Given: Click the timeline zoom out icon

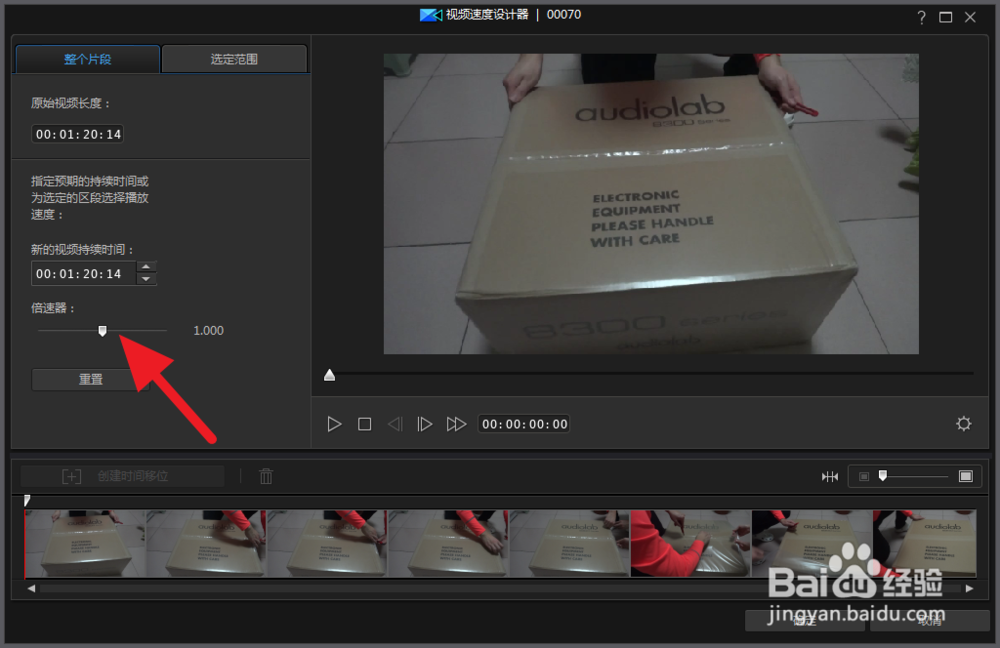Looking at the screenshot, I should pos(864,476).
